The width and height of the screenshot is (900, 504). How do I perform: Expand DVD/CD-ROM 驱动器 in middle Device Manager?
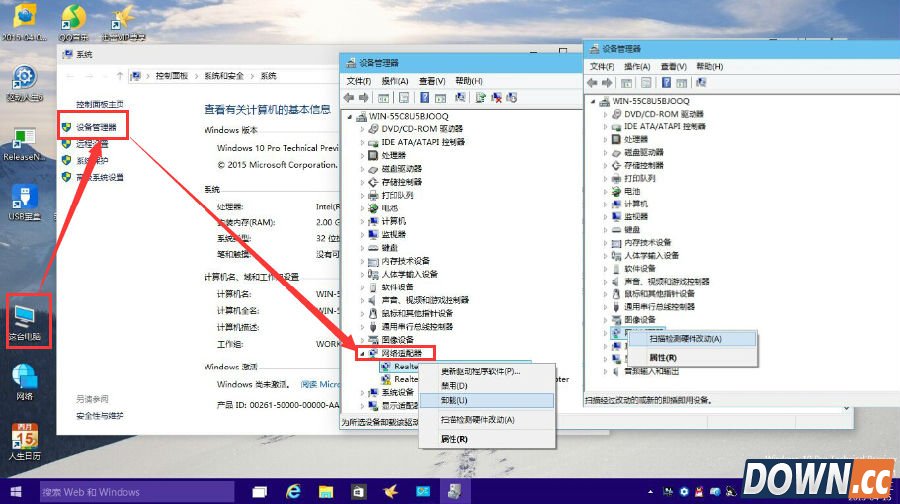[362, 129]
